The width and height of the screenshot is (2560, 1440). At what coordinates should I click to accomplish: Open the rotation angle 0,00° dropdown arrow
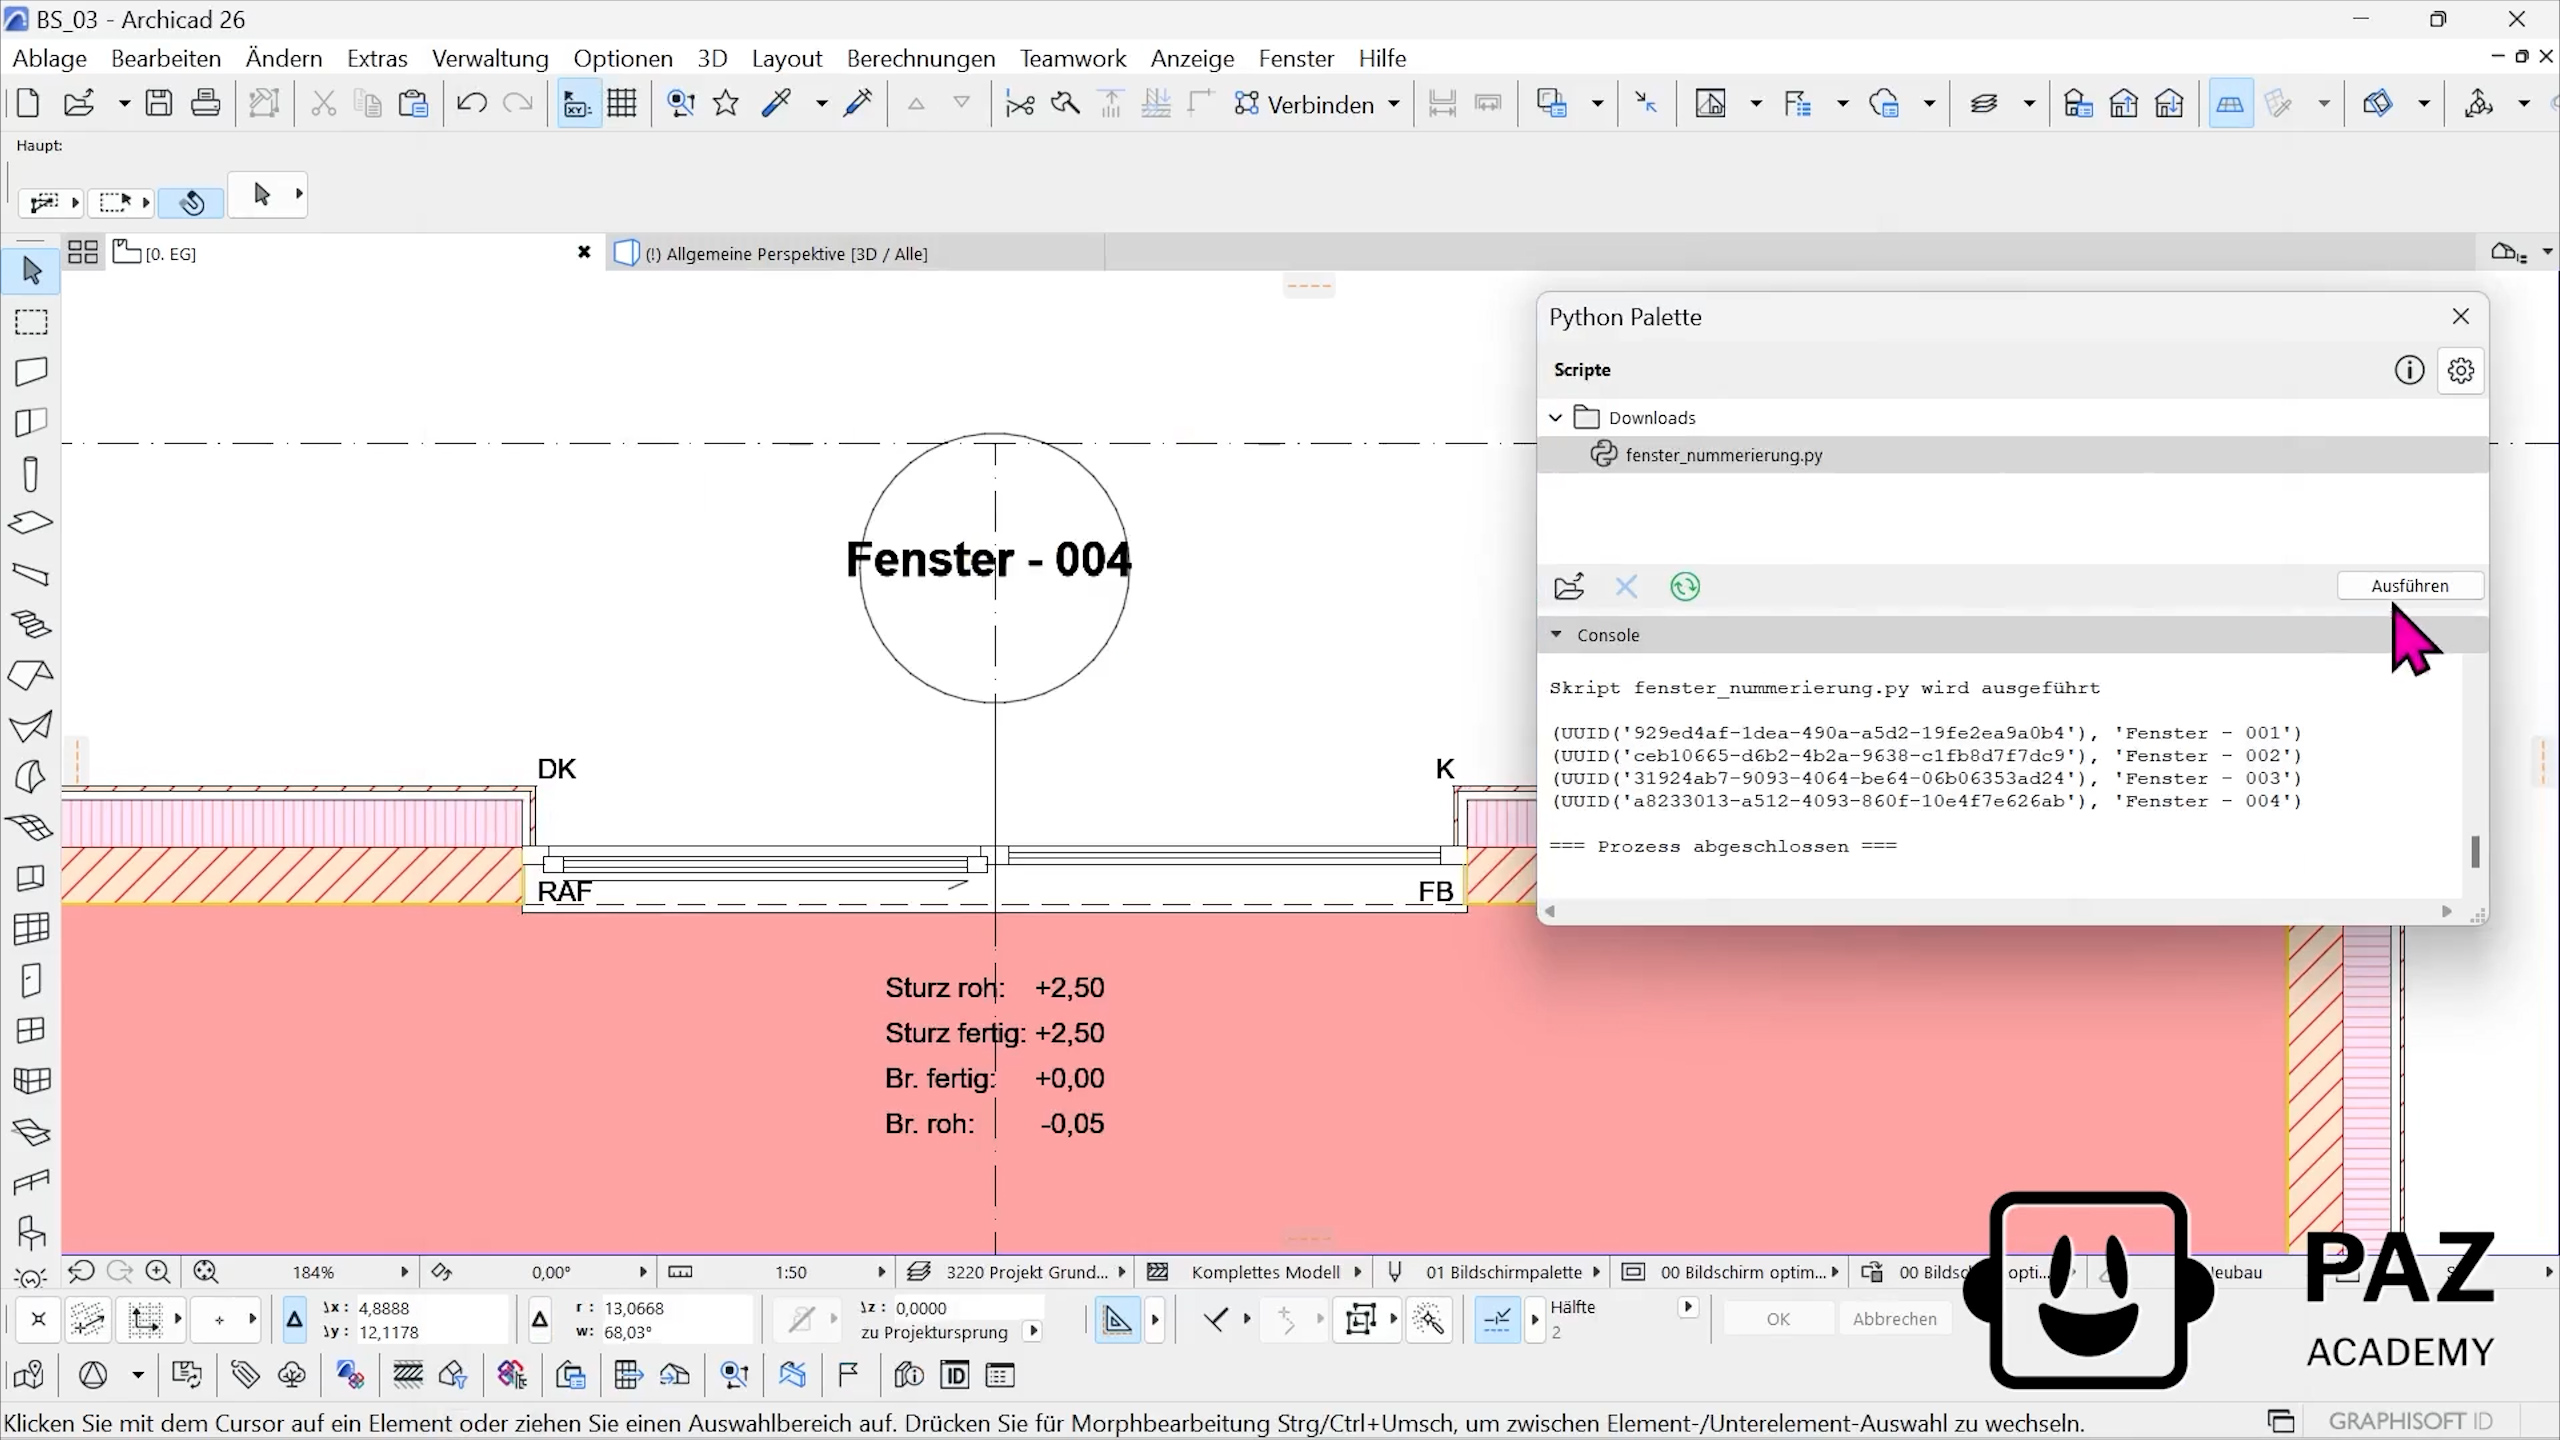(x=643, y=1271)
